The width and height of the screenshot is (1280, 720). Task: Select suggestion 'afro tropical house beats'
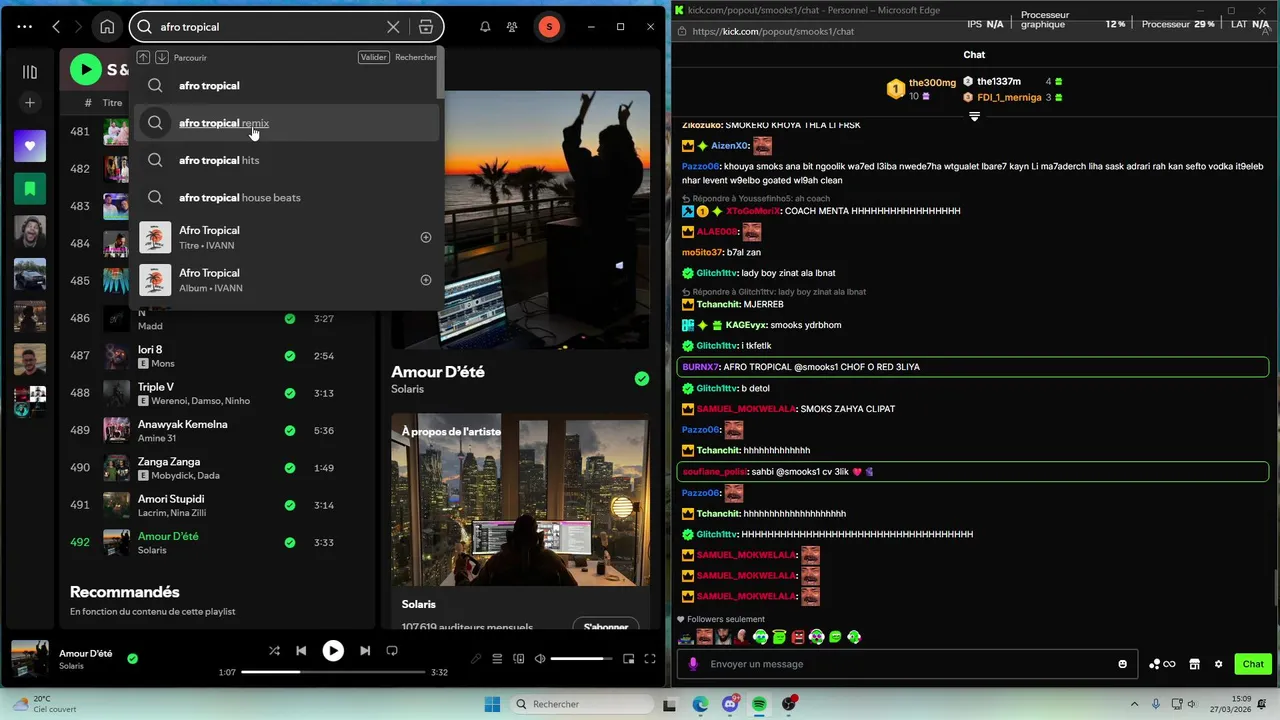click(286, 197)
